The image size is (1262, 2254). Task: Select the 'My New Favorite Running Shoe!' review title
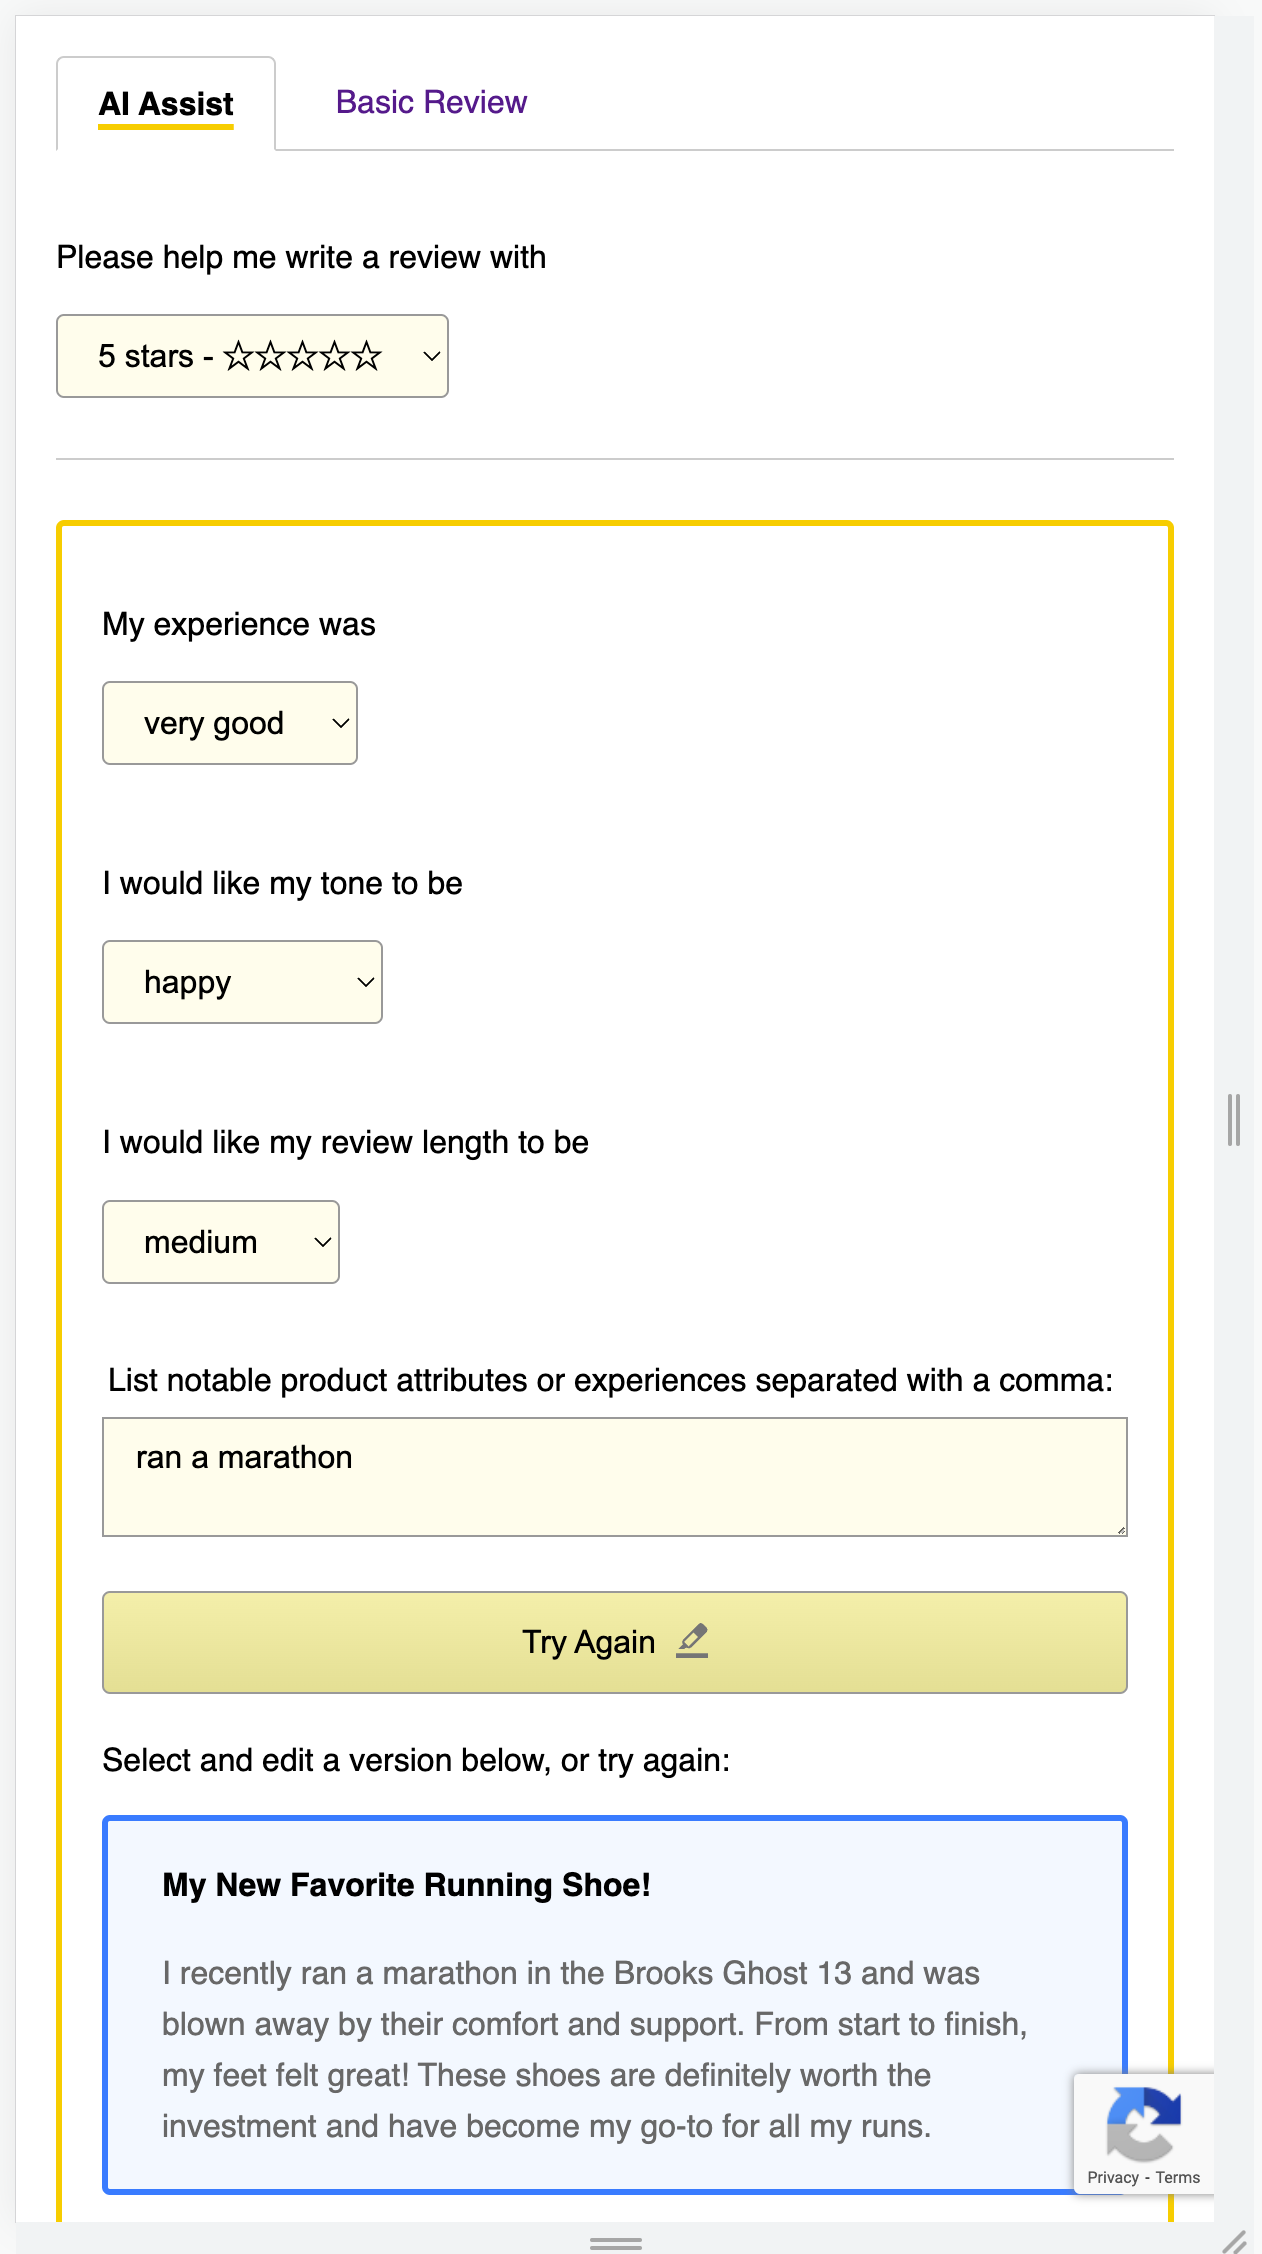[x=406, y=1885]
